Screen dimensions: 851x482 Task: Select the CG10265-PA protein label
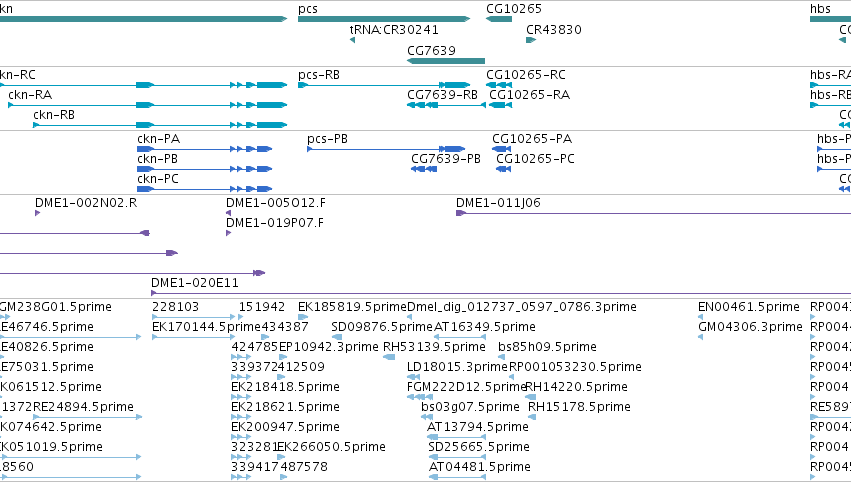pos(532,139)
